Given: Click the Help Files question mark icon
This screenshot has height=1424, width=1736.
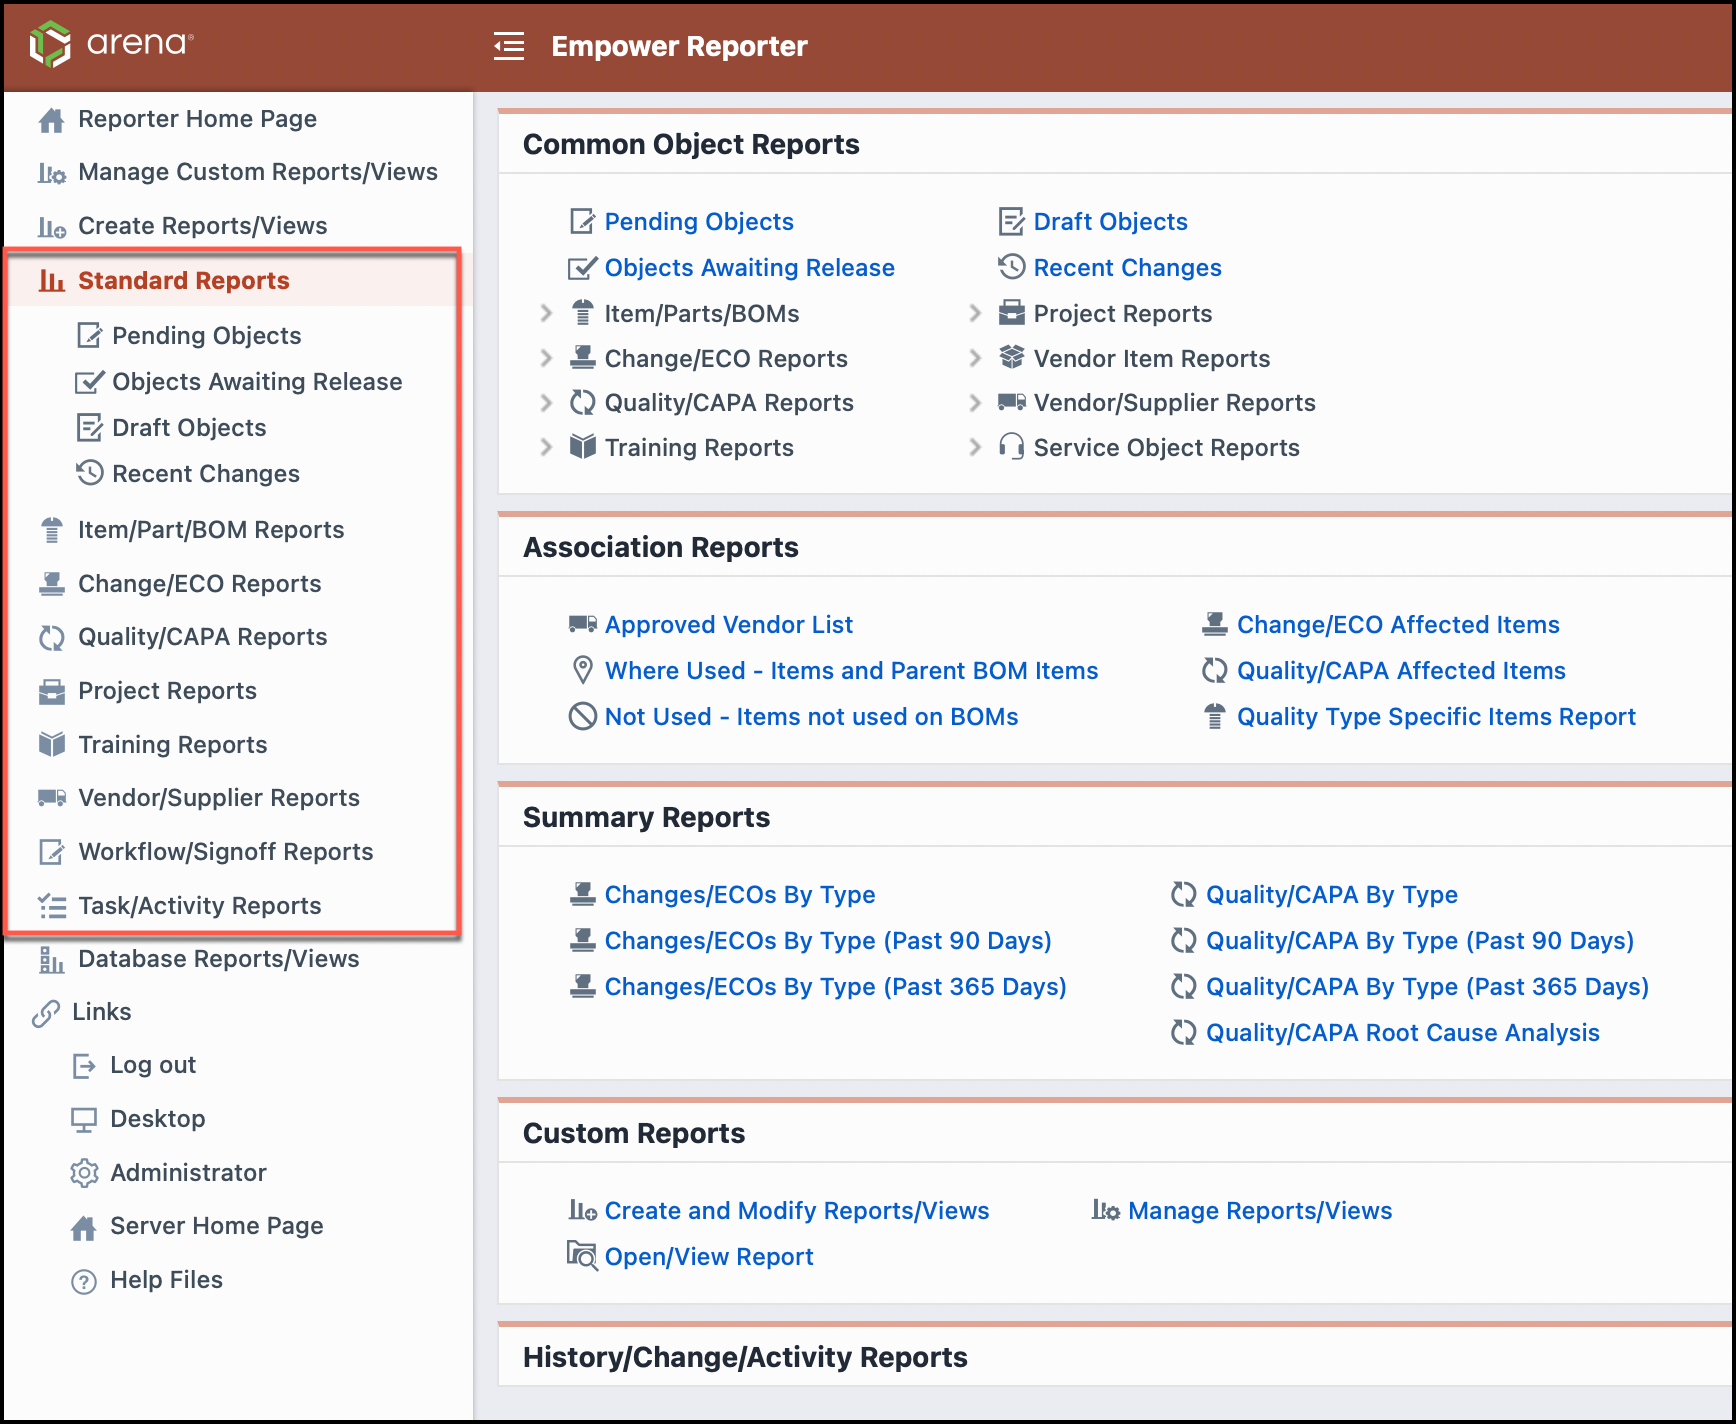Looking at the screenshot, I should pyautogui.click(x=84, y=1281).
